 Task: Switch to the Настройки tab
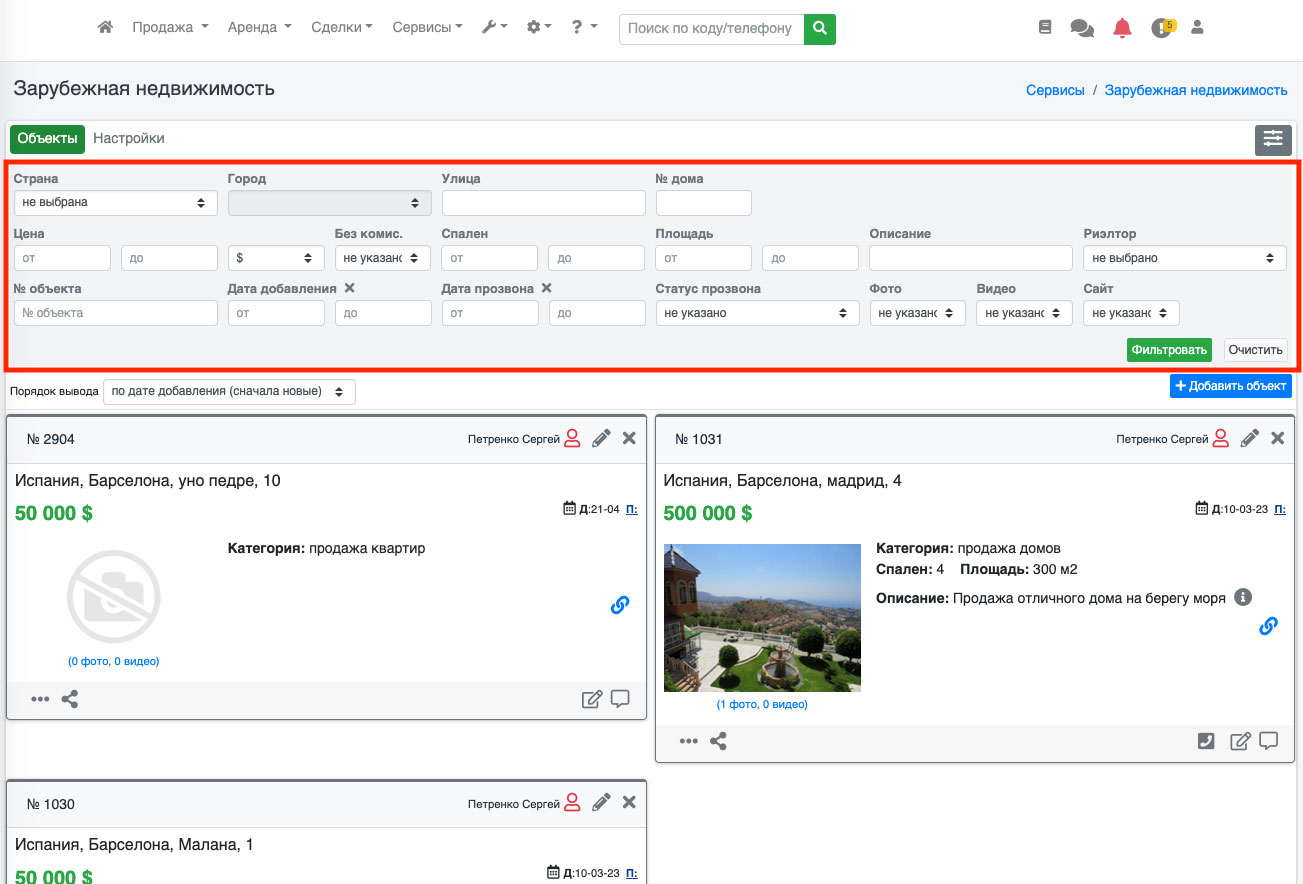point(129,139)
